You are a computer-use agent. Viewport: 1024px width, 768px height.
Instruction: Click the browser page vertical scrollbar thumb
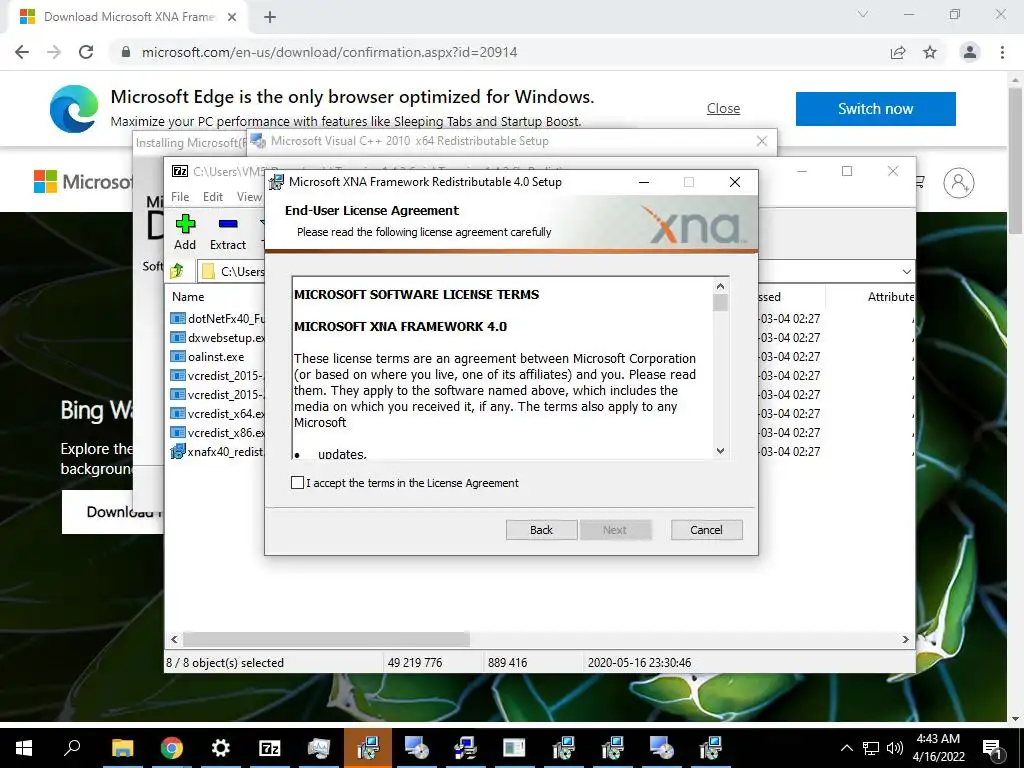1016,160
